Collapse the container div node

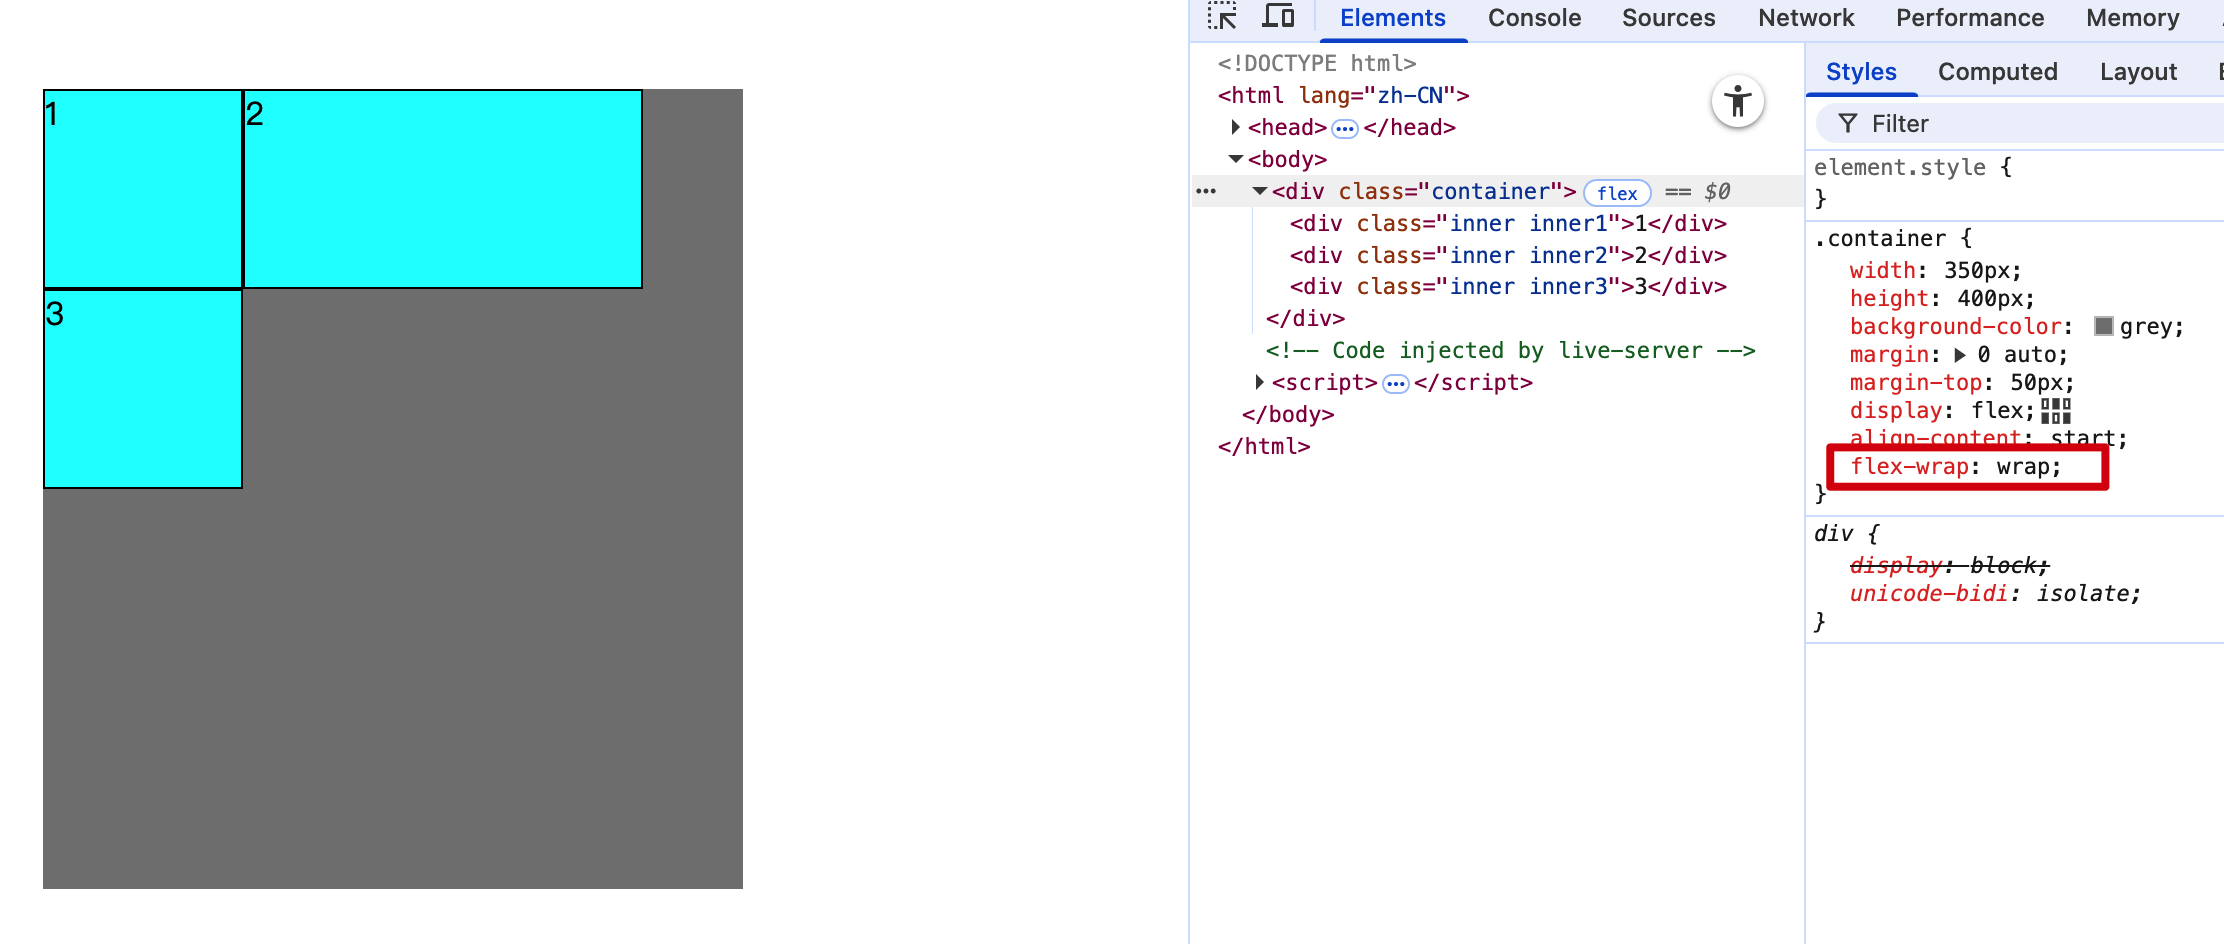click(x=1260, y=191)
